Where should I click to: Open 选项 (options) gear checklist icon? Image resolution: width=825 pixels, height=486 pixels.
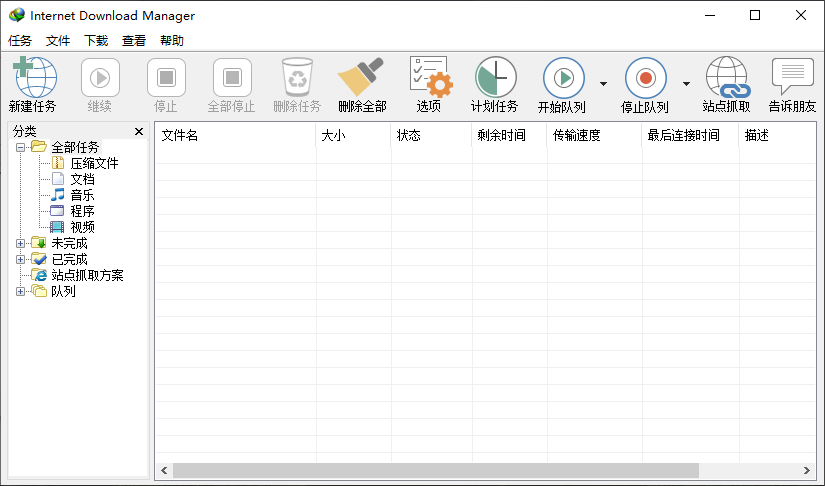click(x=430, y=77)
